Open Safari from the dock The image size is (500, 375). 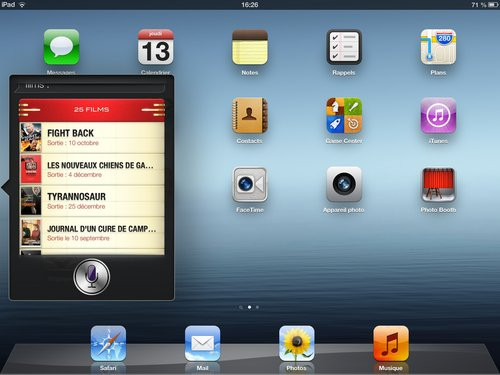(x=108, y=344)
